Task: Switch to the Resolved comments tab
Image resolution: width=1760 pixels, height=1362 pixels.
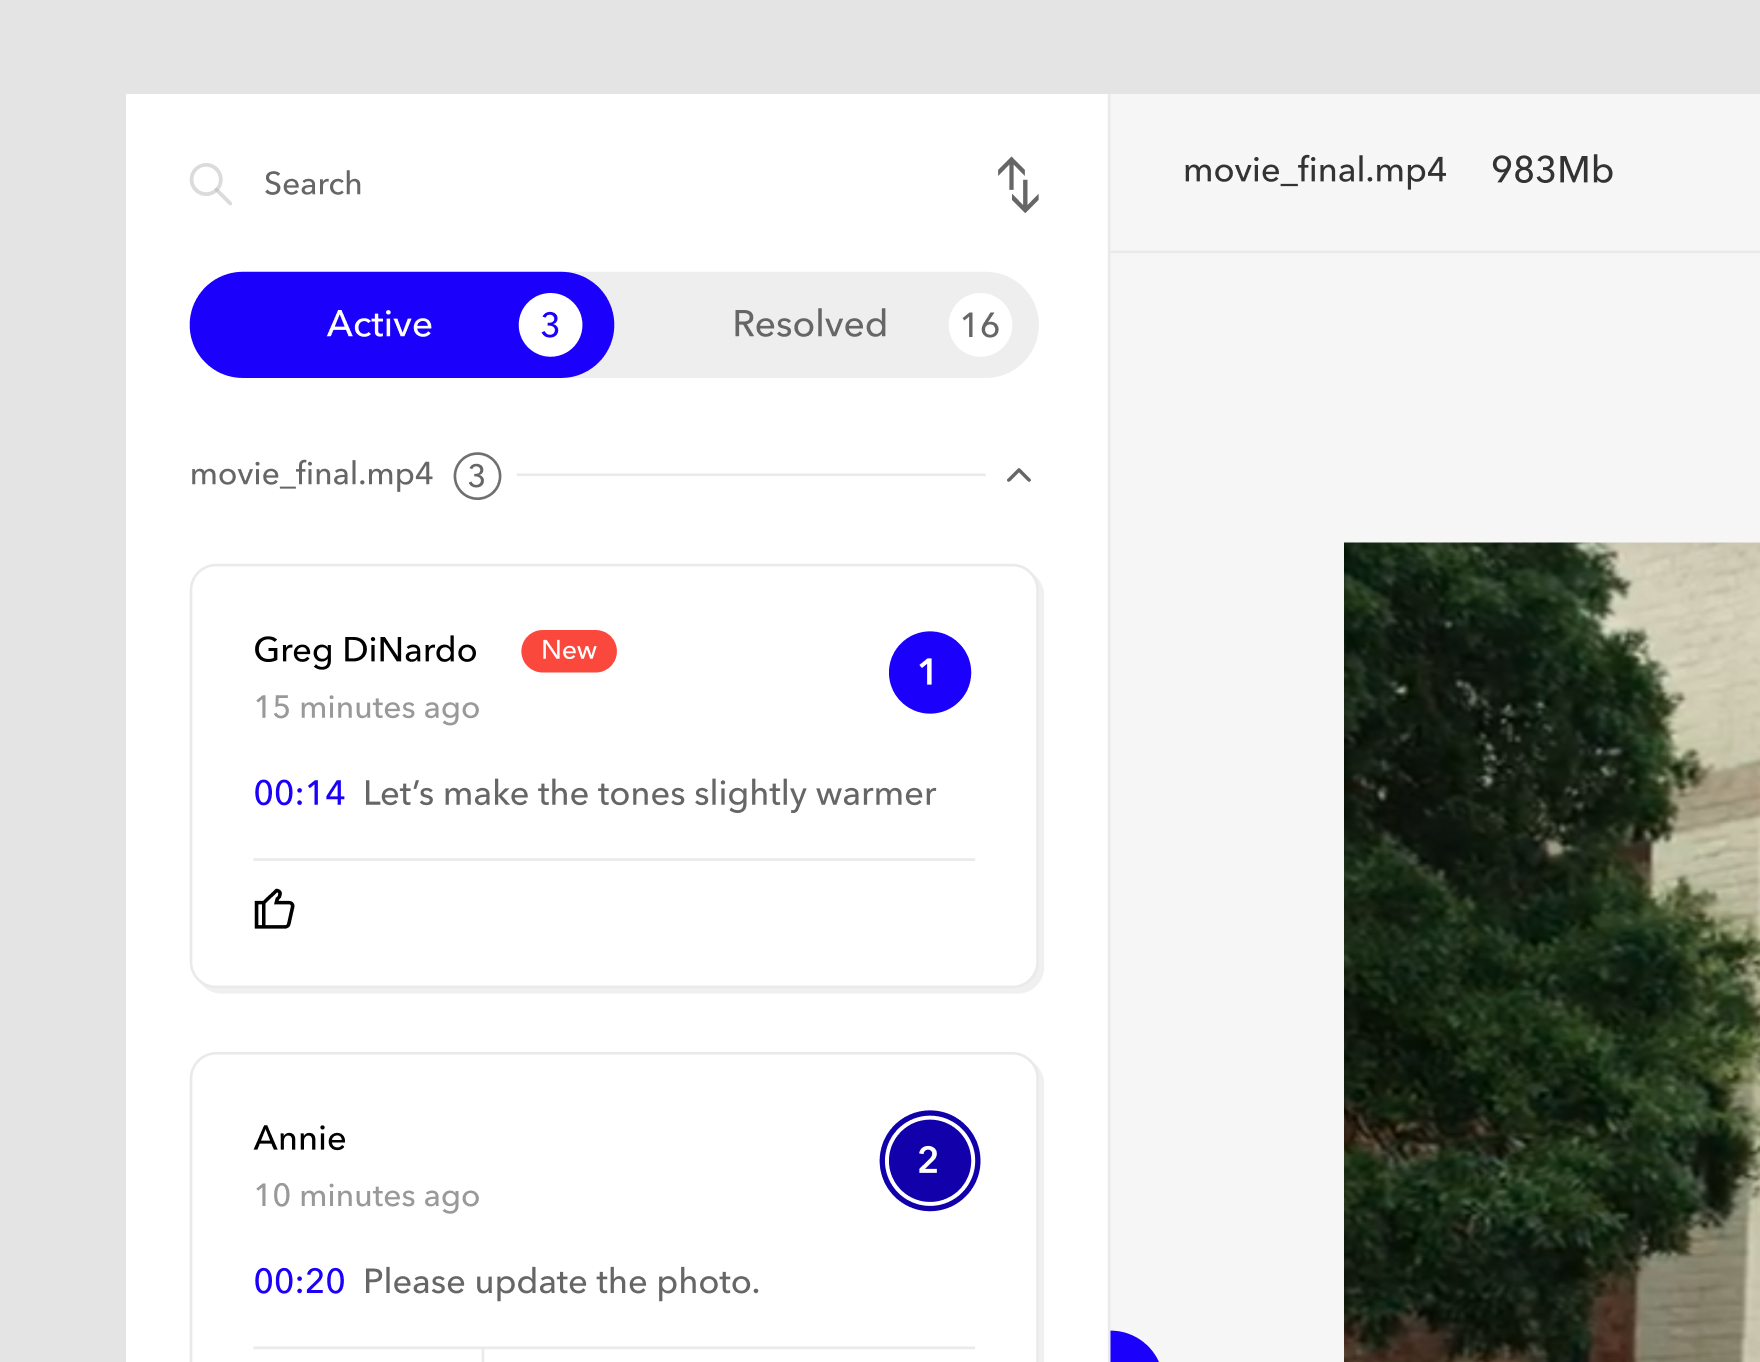Action: pyautogui.click(x=810, y=324)
